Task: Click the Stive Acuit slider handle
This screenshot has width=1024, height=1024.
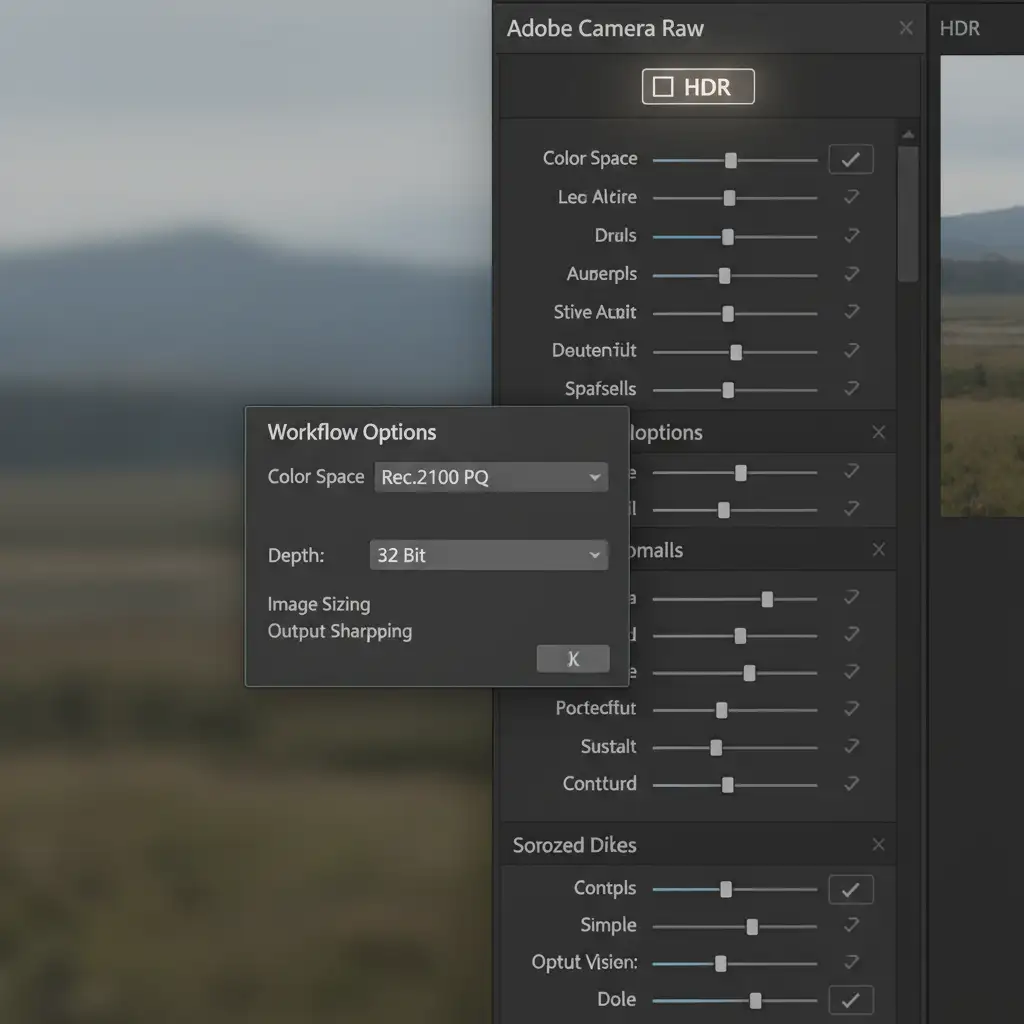Action: click(728, 313)
